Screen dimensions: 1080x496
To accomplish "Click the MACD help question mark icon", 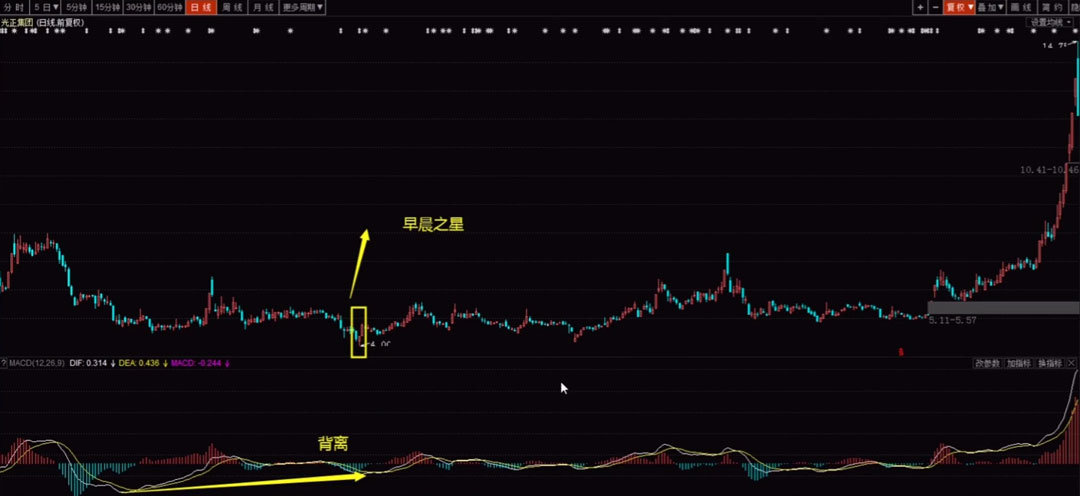I will [3, 363].
